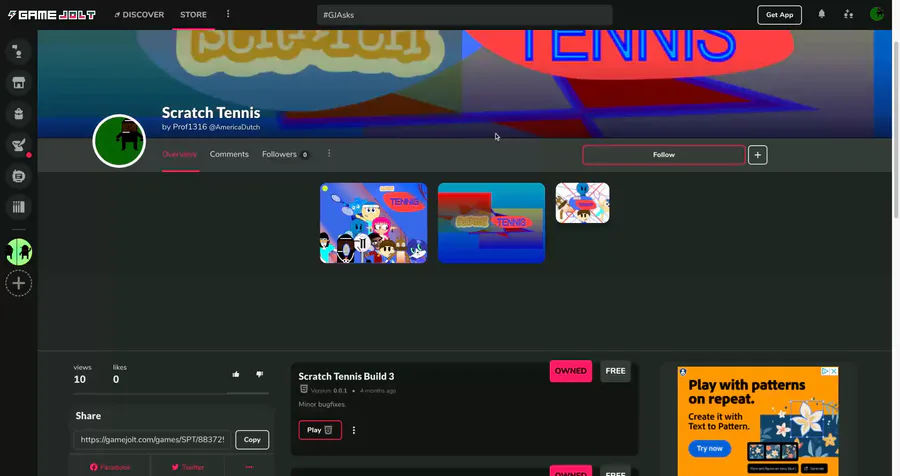Open the game library icon in sidebar
The width and height of the screenshot is (900, 476).
(x=18, y=207)
